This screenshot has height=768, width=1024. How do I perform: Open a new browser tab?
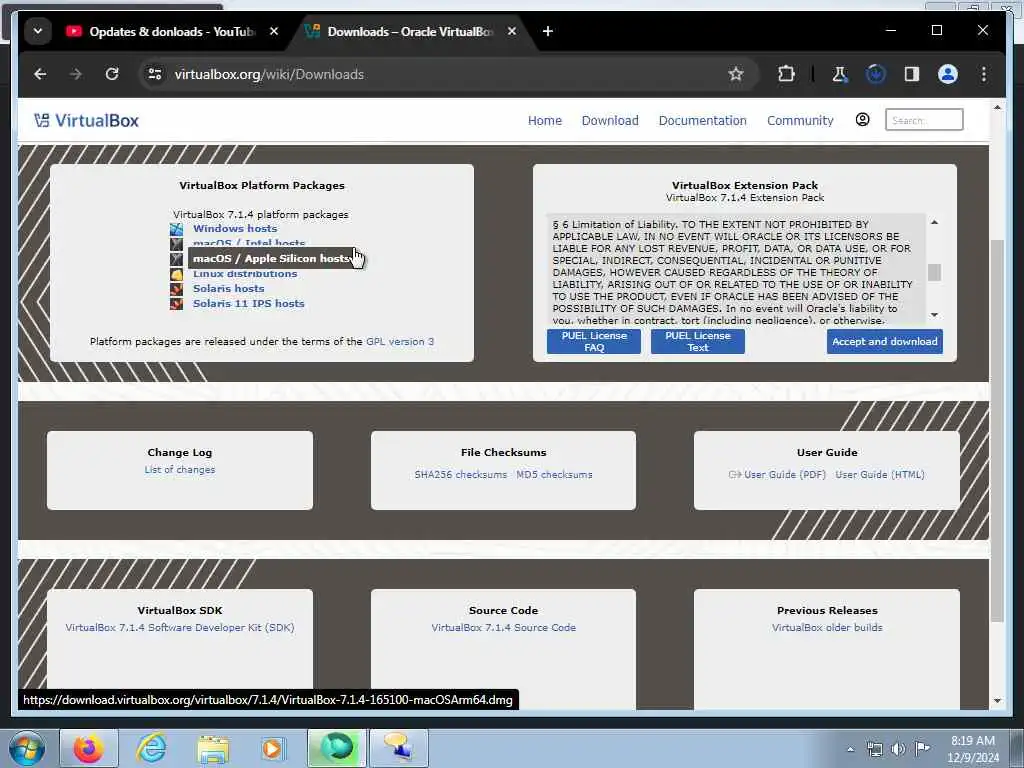coord(548,31)
